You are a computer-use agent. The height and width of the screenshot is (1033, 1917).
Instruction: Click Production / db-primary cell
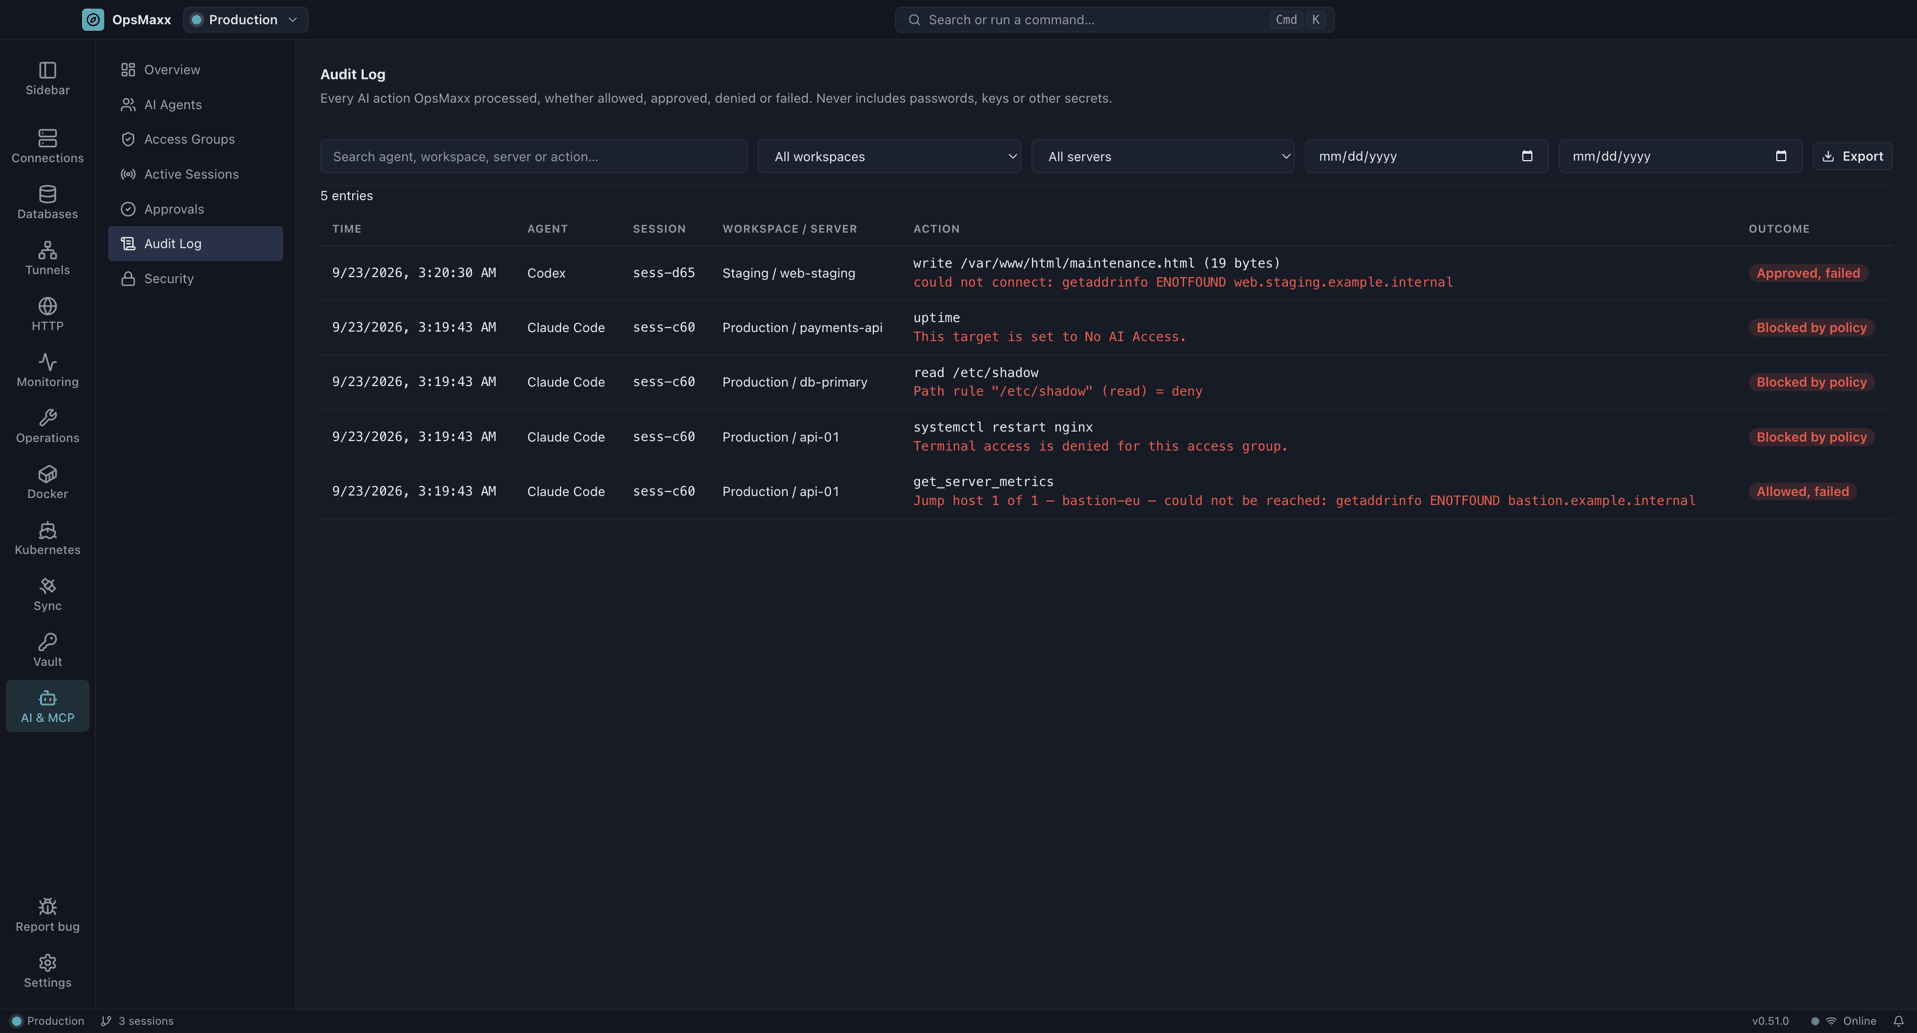click(x=794, y=382)
